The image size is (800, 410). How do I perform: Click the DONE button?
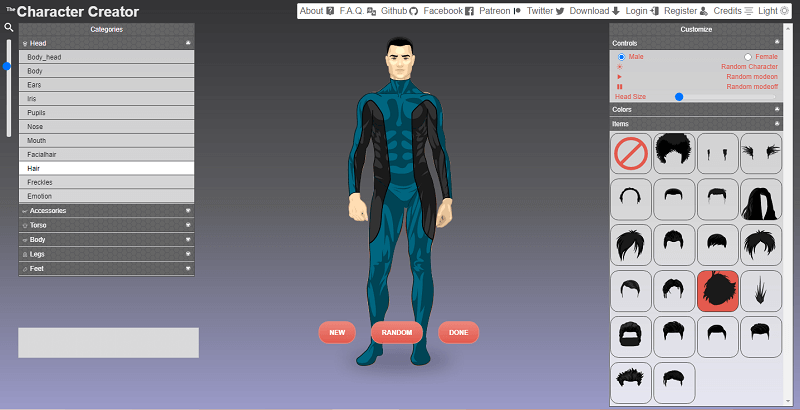(x=458, y=332)
